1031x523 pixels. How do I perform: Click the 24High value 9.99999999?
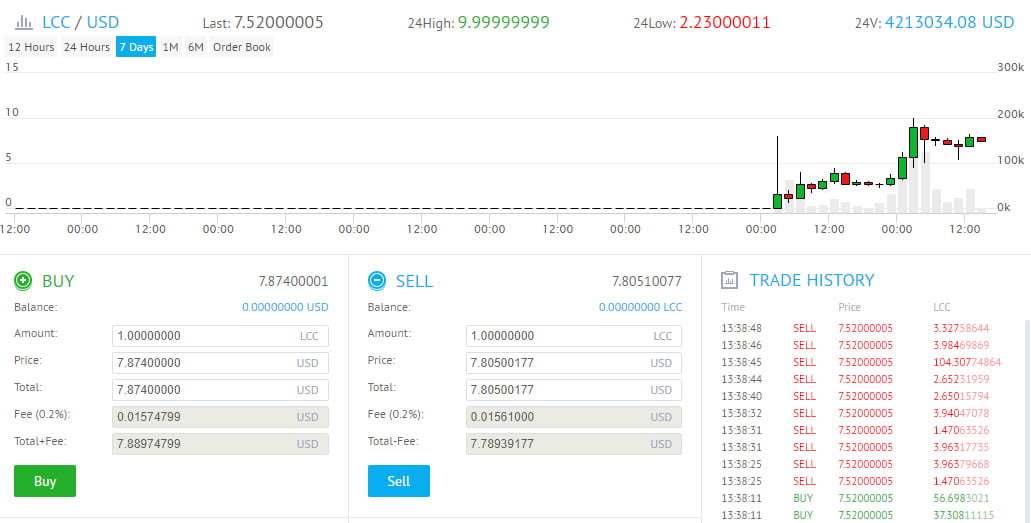click(x=504, y=22)
